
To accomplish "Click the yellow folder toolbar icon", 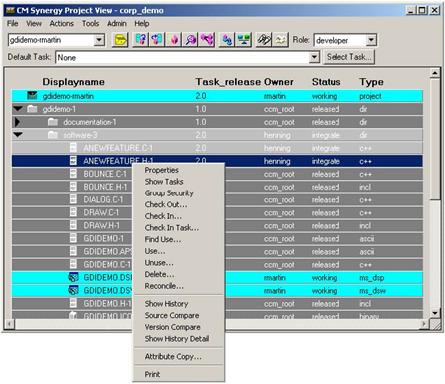I will coord(120,40).
